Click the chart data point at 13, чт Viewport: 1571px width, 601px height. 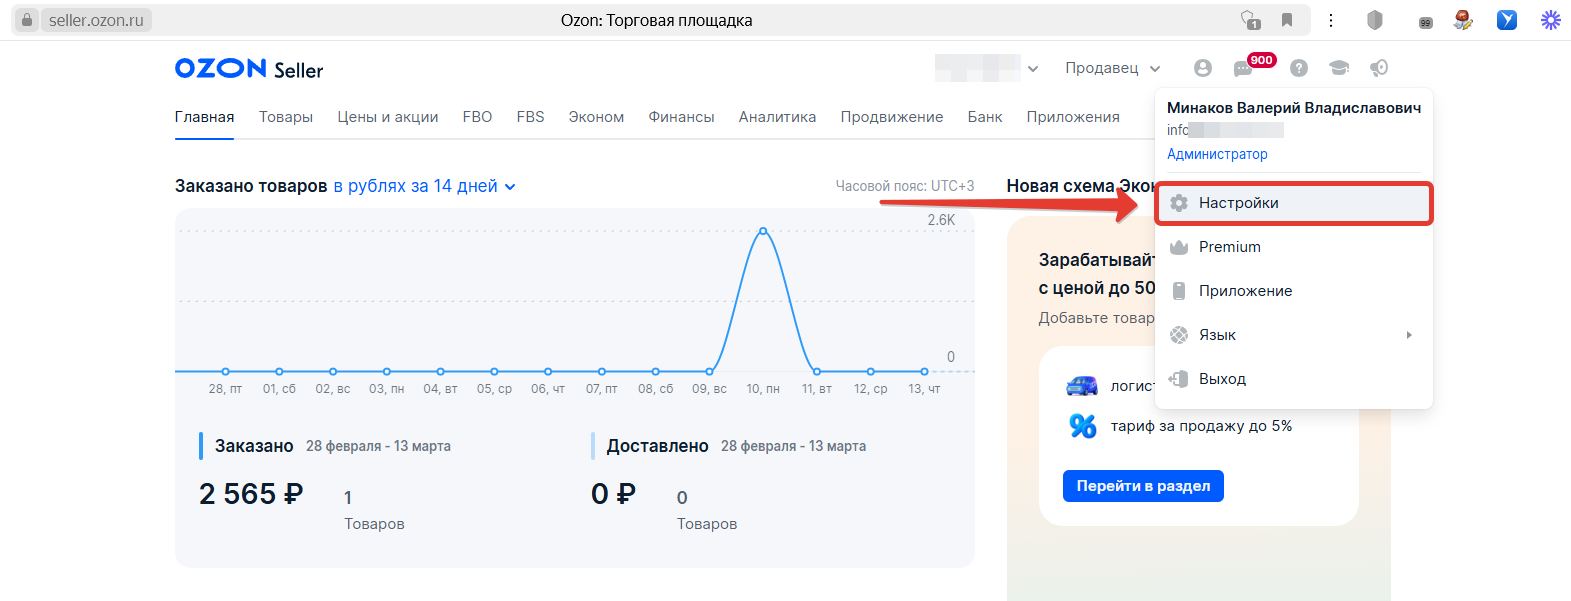point(924,371)
